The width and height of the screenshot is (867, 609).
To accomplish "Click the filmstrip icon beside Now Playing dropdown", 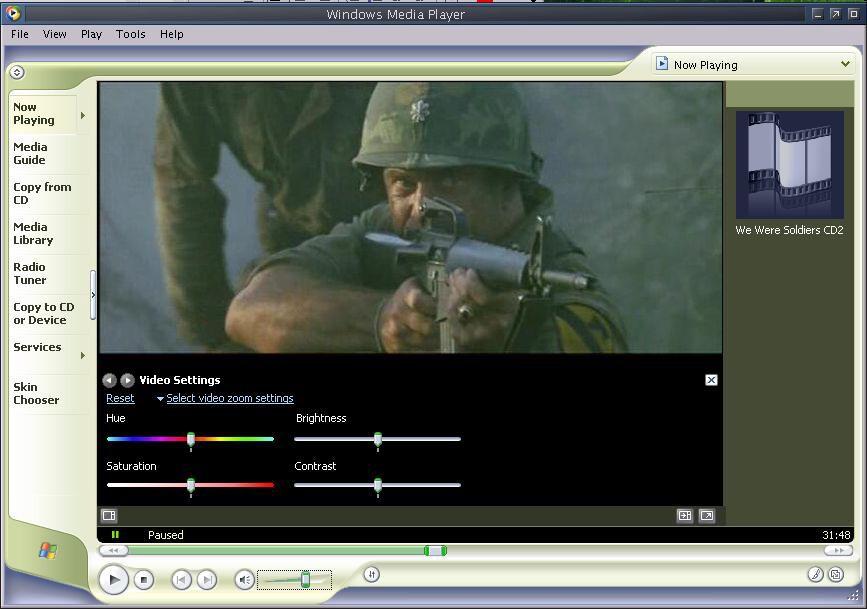I will (662, 63).
